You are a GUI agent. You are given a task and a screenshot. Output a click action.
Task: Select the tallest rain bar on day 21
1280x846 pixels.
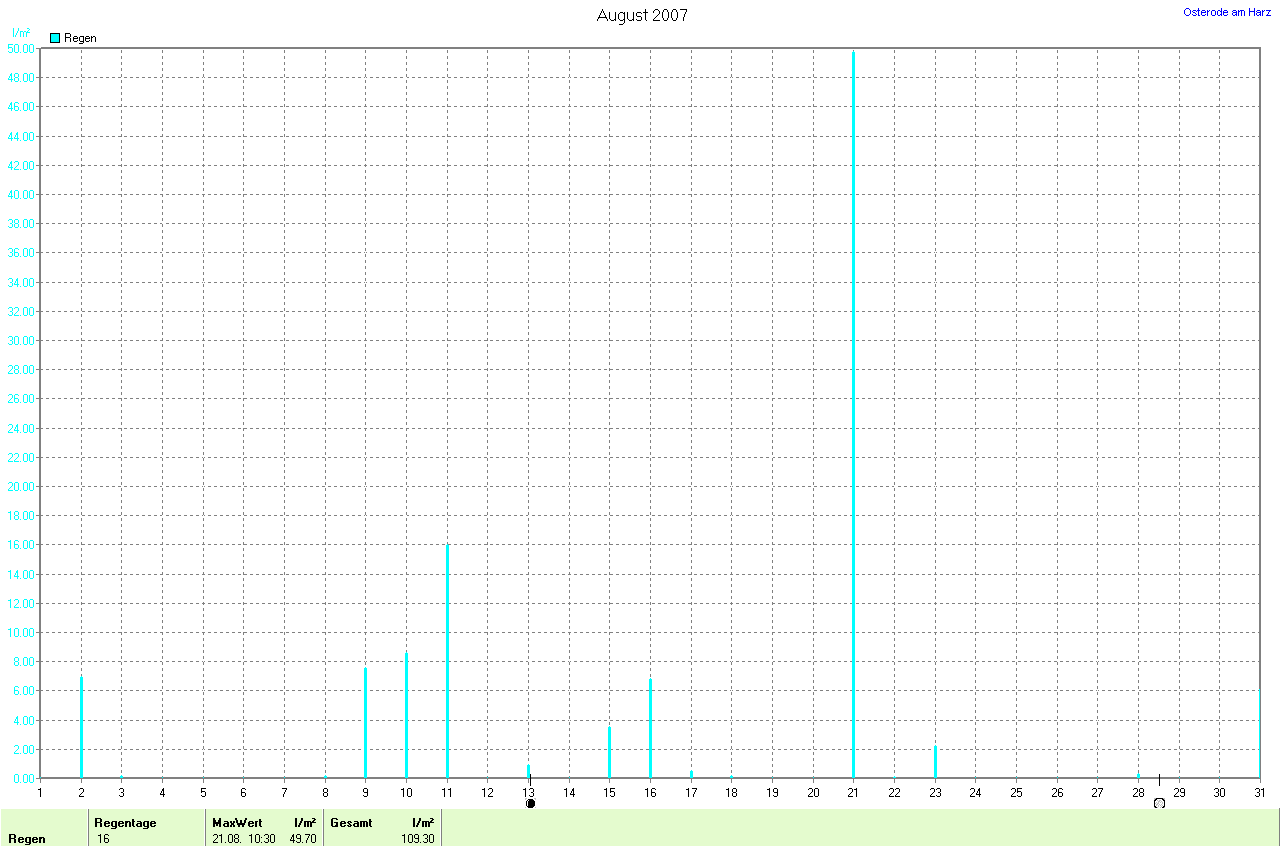[853, 414]
